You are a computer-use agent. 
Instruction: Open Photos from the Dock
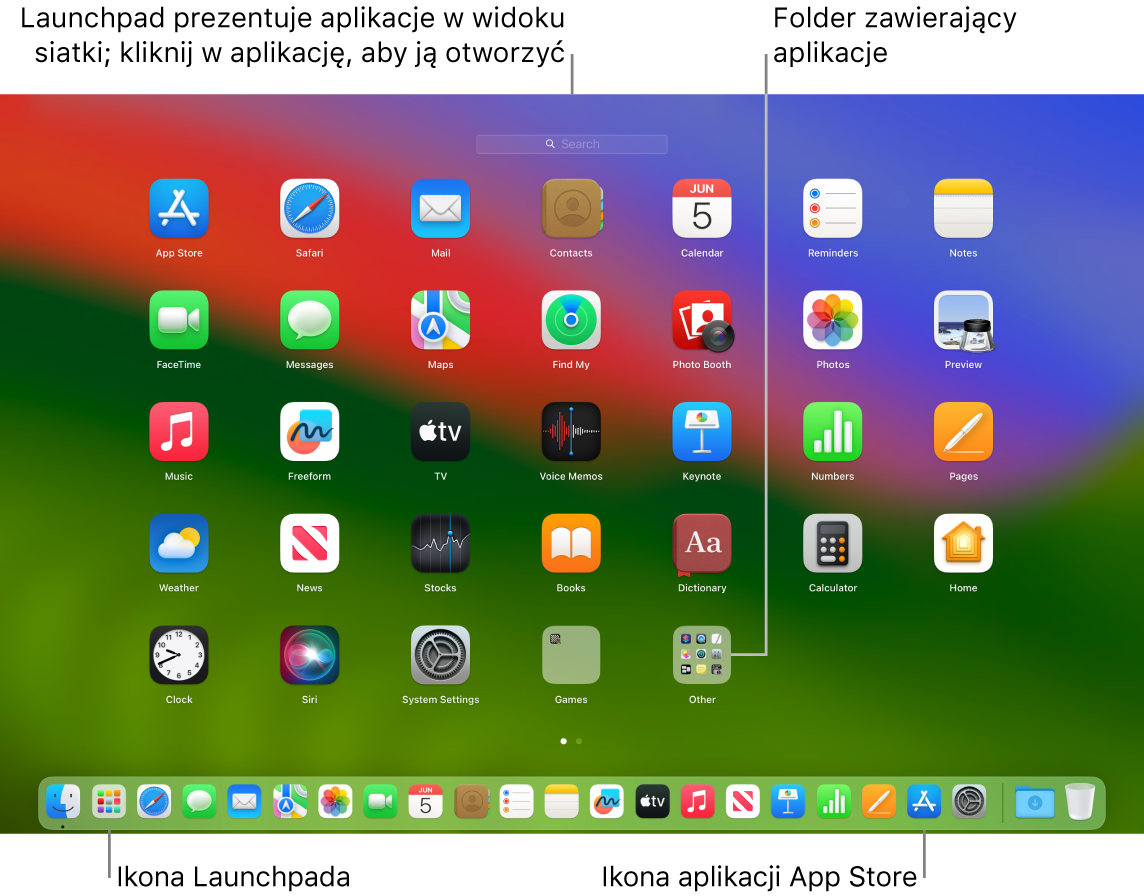tap(335, 802)
